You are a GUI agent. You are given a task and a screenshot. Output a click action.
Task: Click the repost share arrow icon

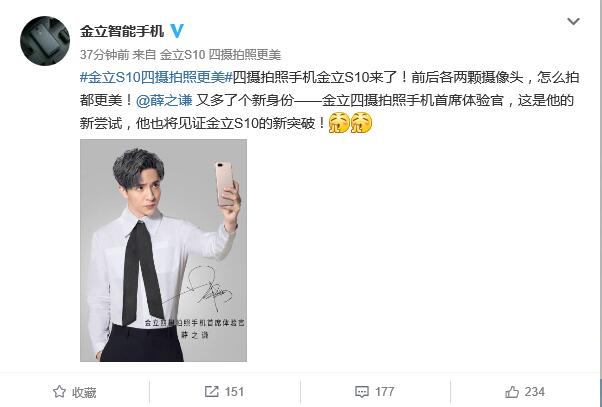pos(212,392)
